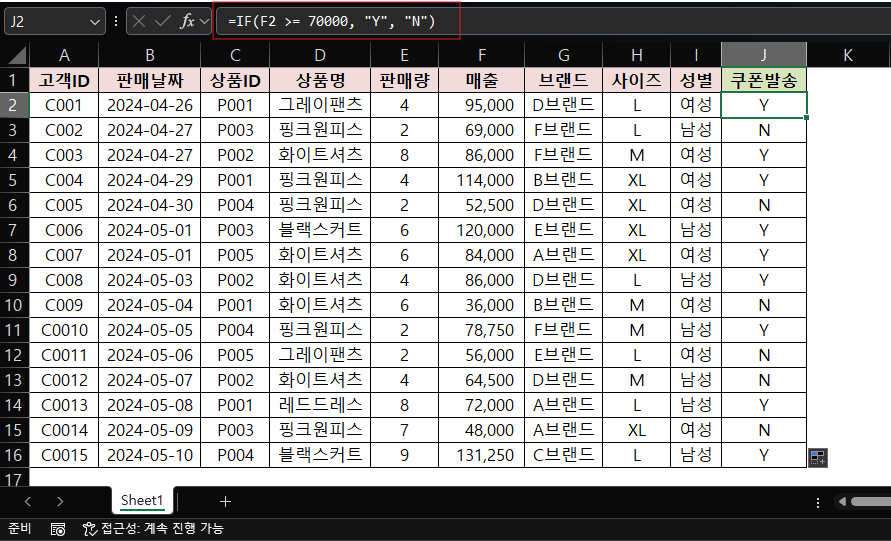Click the name box options dots
The height and width of the screenshot is (541, 891).
116,22
